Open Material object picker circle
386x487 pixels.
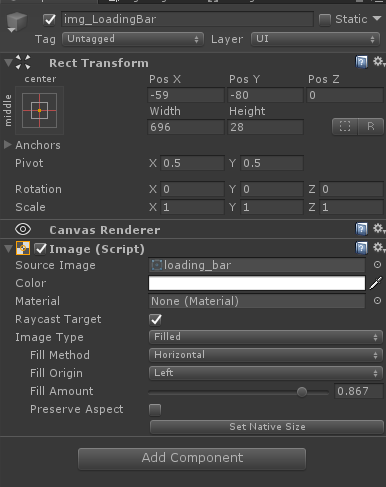[x=377, y=301]
